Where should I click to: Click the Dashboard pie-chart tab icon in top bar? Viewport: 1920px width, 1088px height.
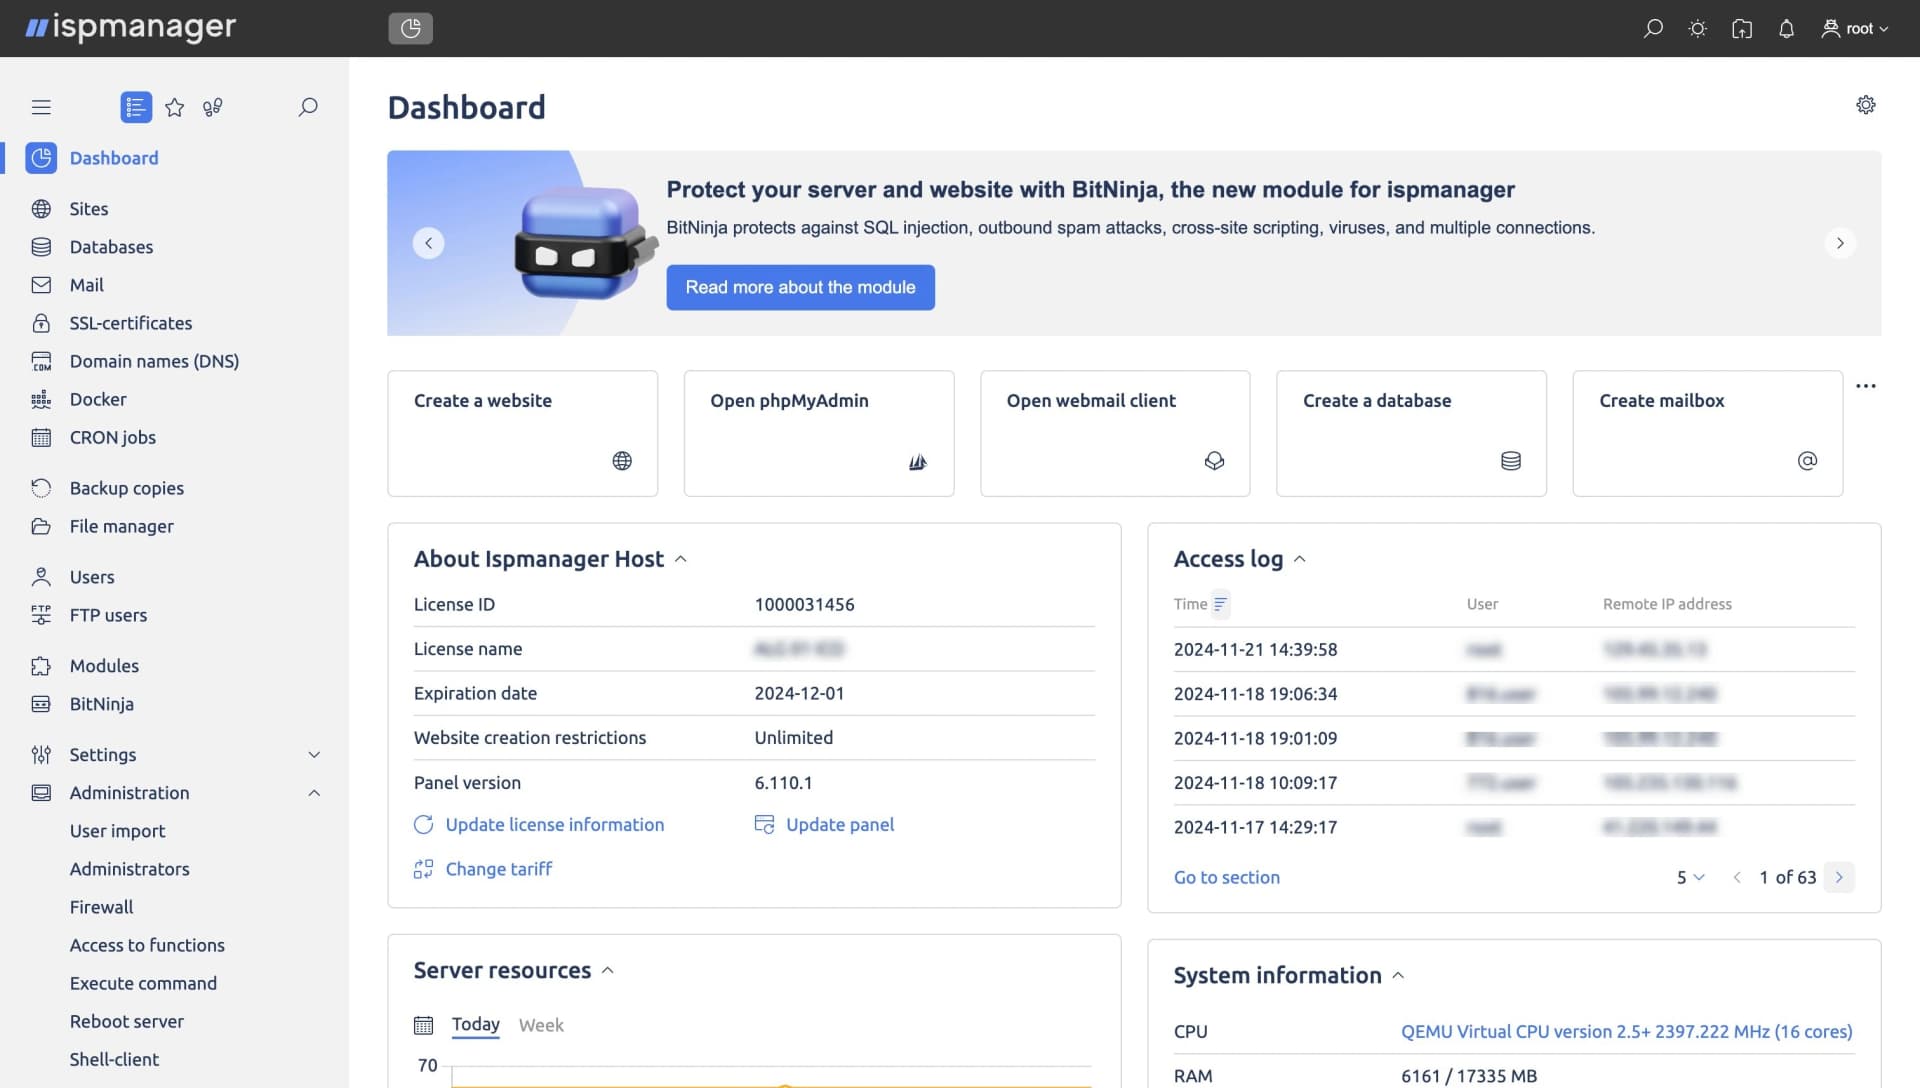410,28
